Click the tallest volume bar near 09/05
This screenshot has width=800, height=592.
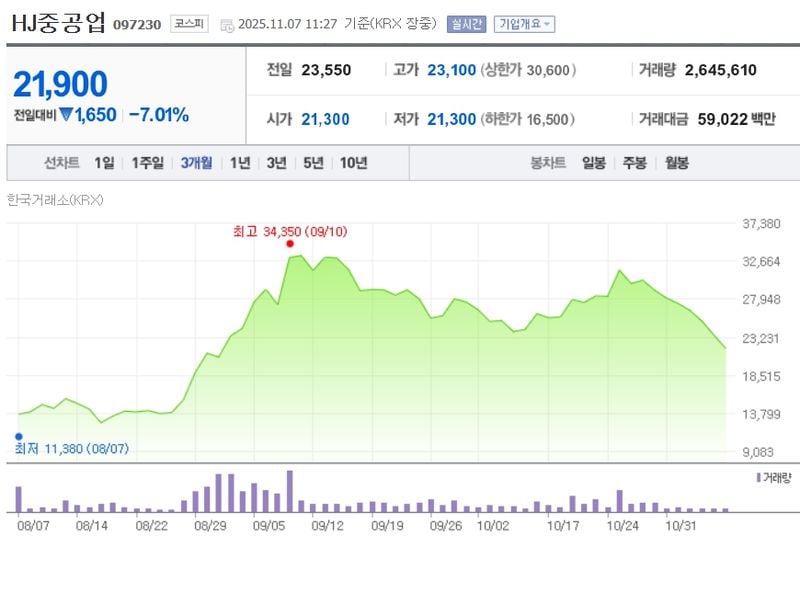click(x=290, y=491)
